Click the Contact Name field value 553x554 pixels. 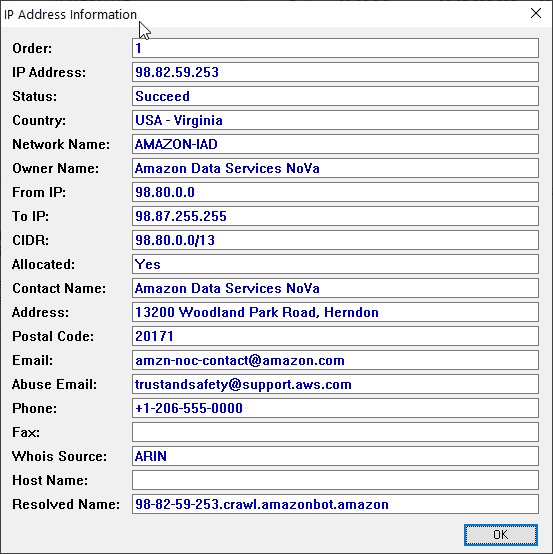pyautogui.click(x=335, y=288)
